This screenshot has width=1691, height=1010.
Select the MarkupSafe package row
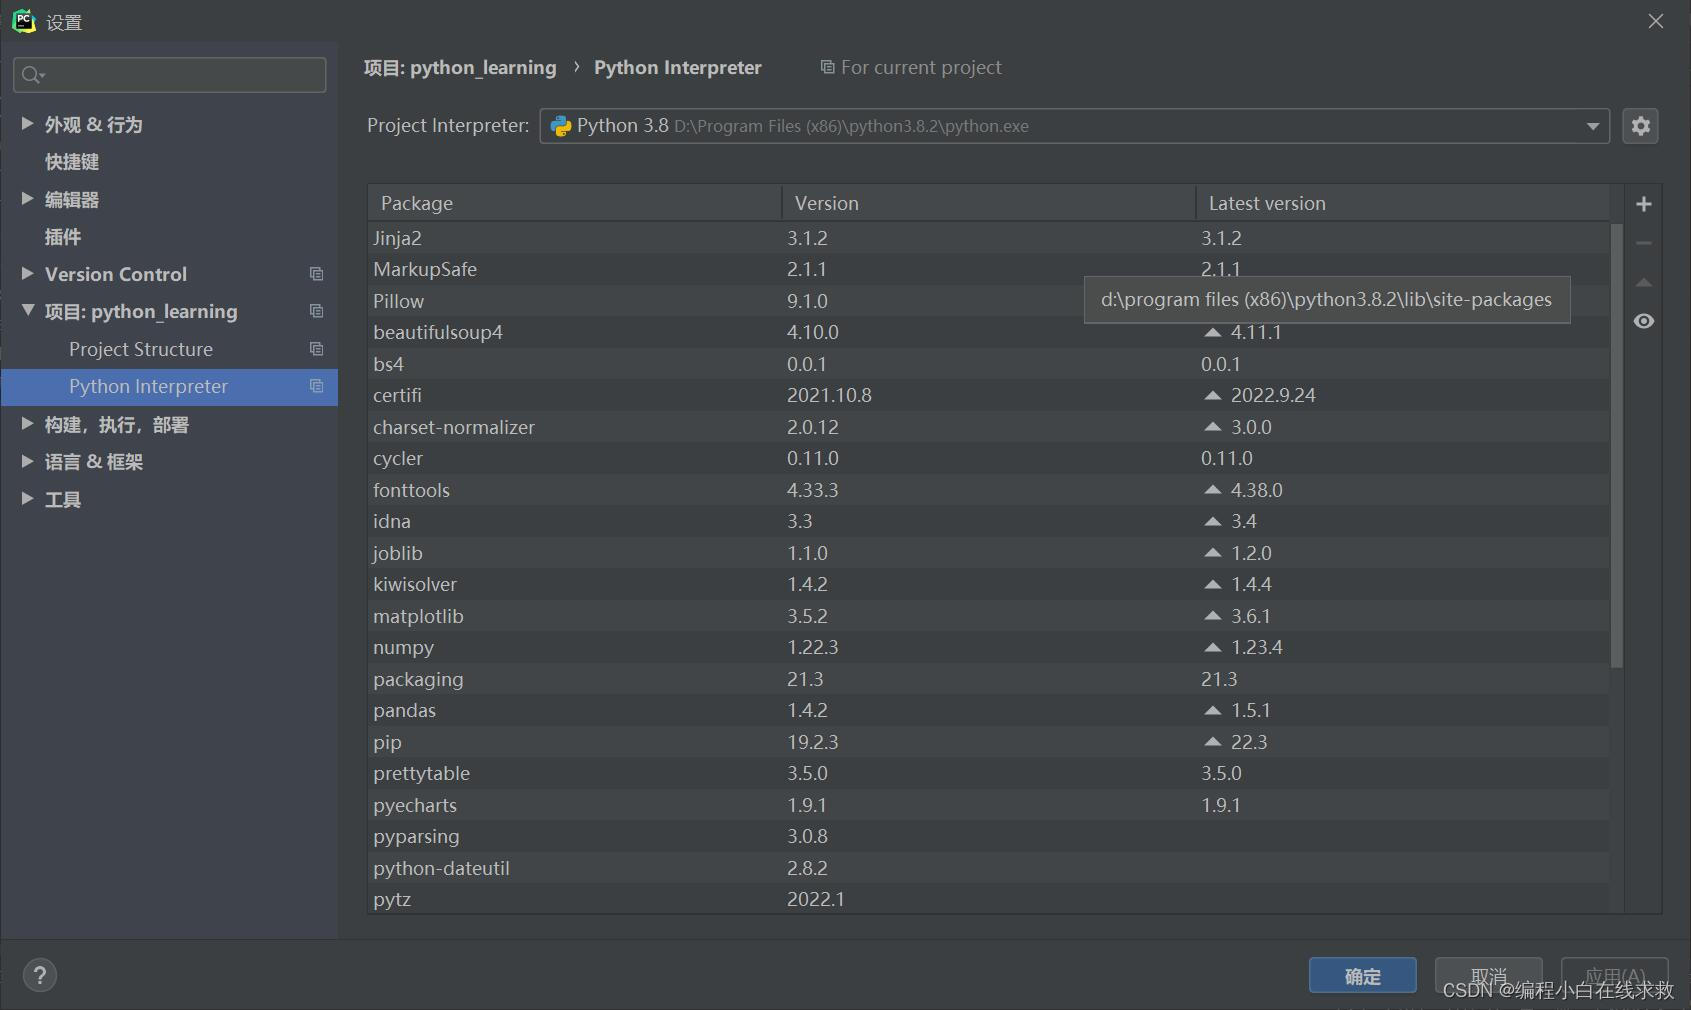988,269
